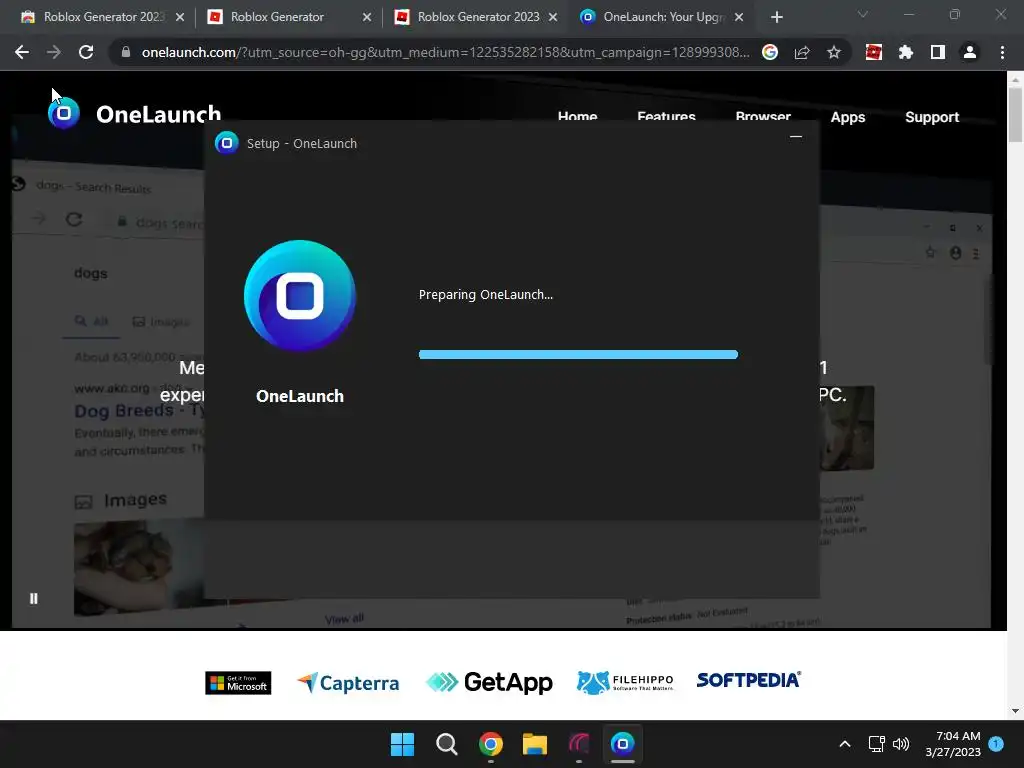Screen dimensions: 1024x768
Task: Open Windows taskbar search
Action: tap(447, 744)
